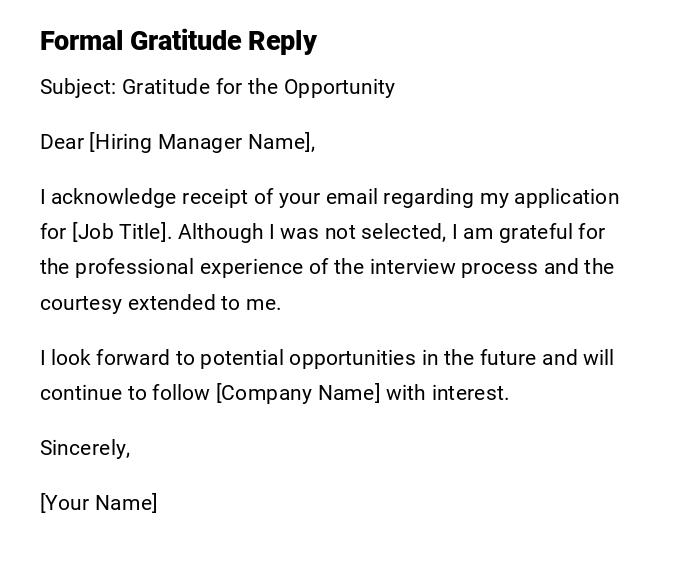Click the word "interview" in the body
The width and height of the screenshot is (700, 566).
coord(408,267)
